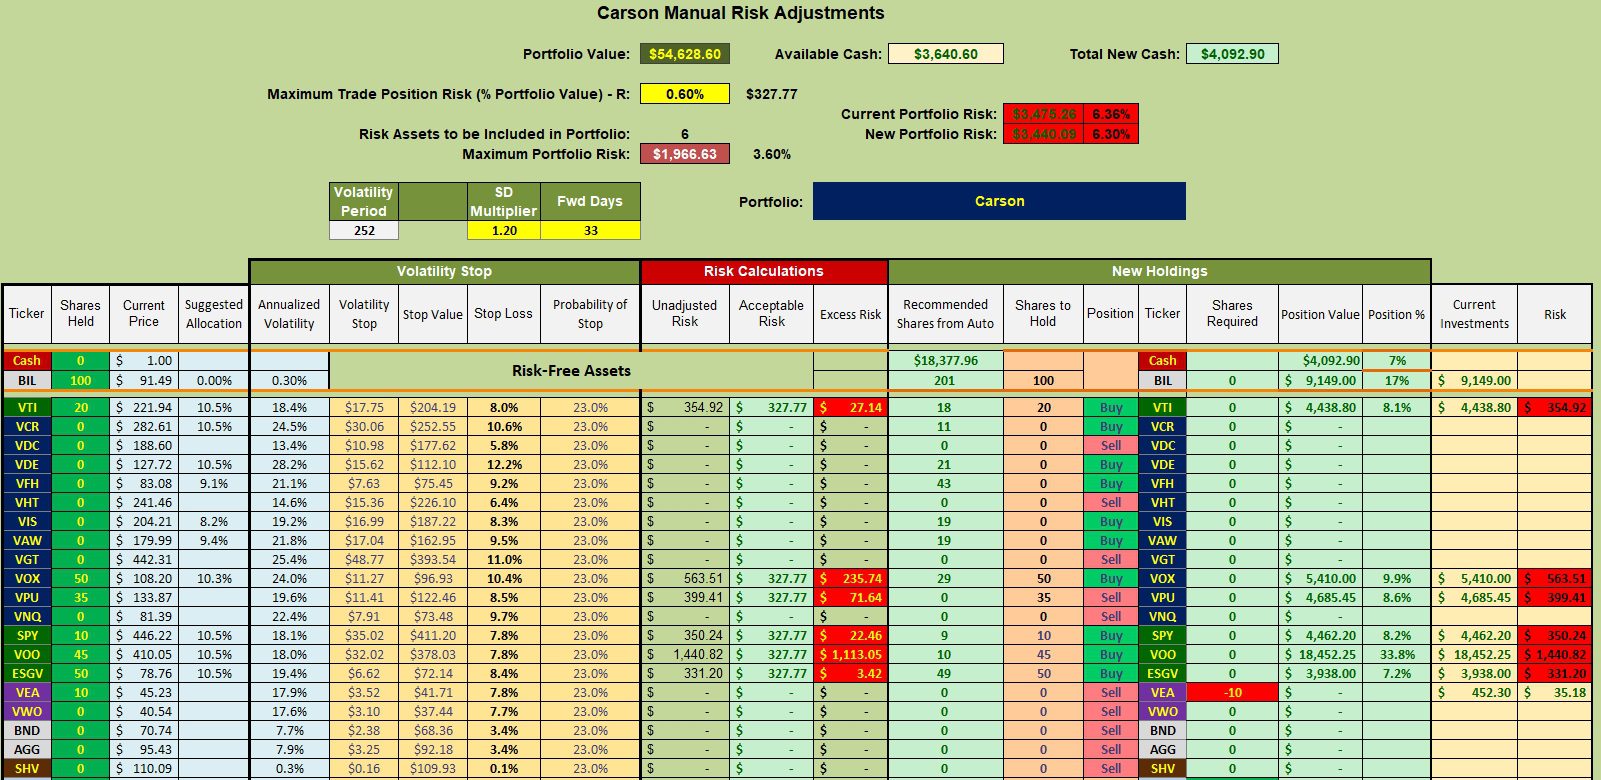Edit the 0.60% maximum trade risk cell
Image resolution: width=1601 pixels, height=780 pixels.
coord(685,94)
